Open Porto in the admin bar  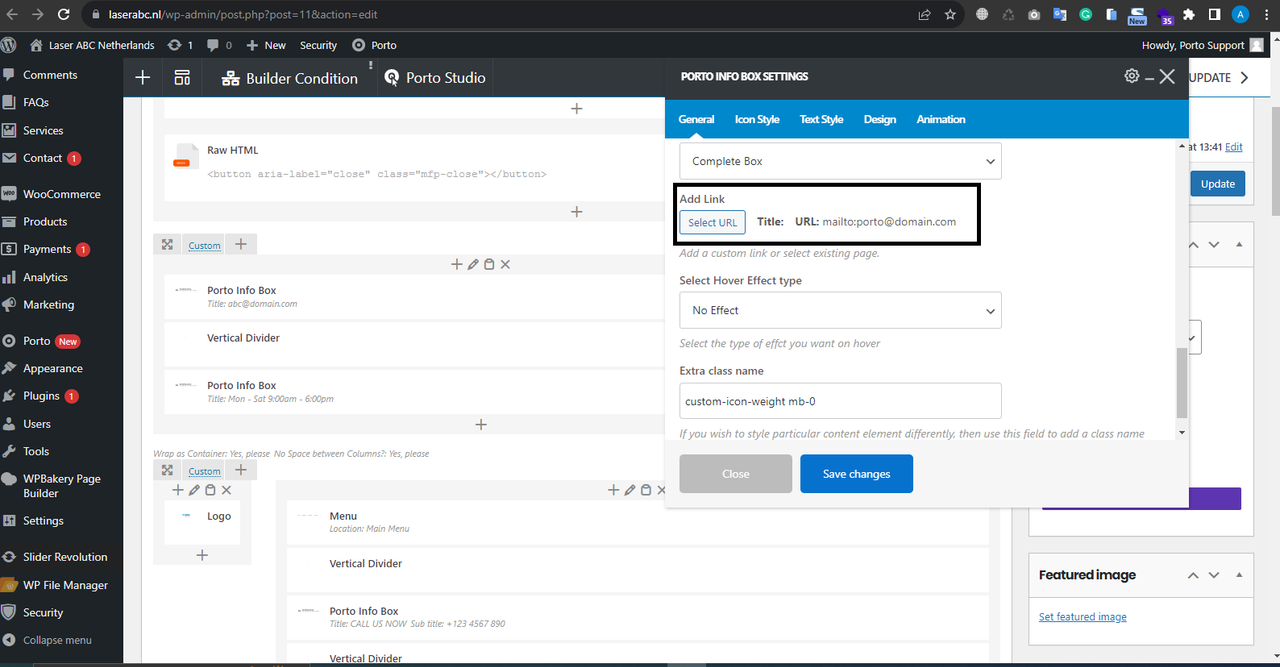tap(374, 45)
